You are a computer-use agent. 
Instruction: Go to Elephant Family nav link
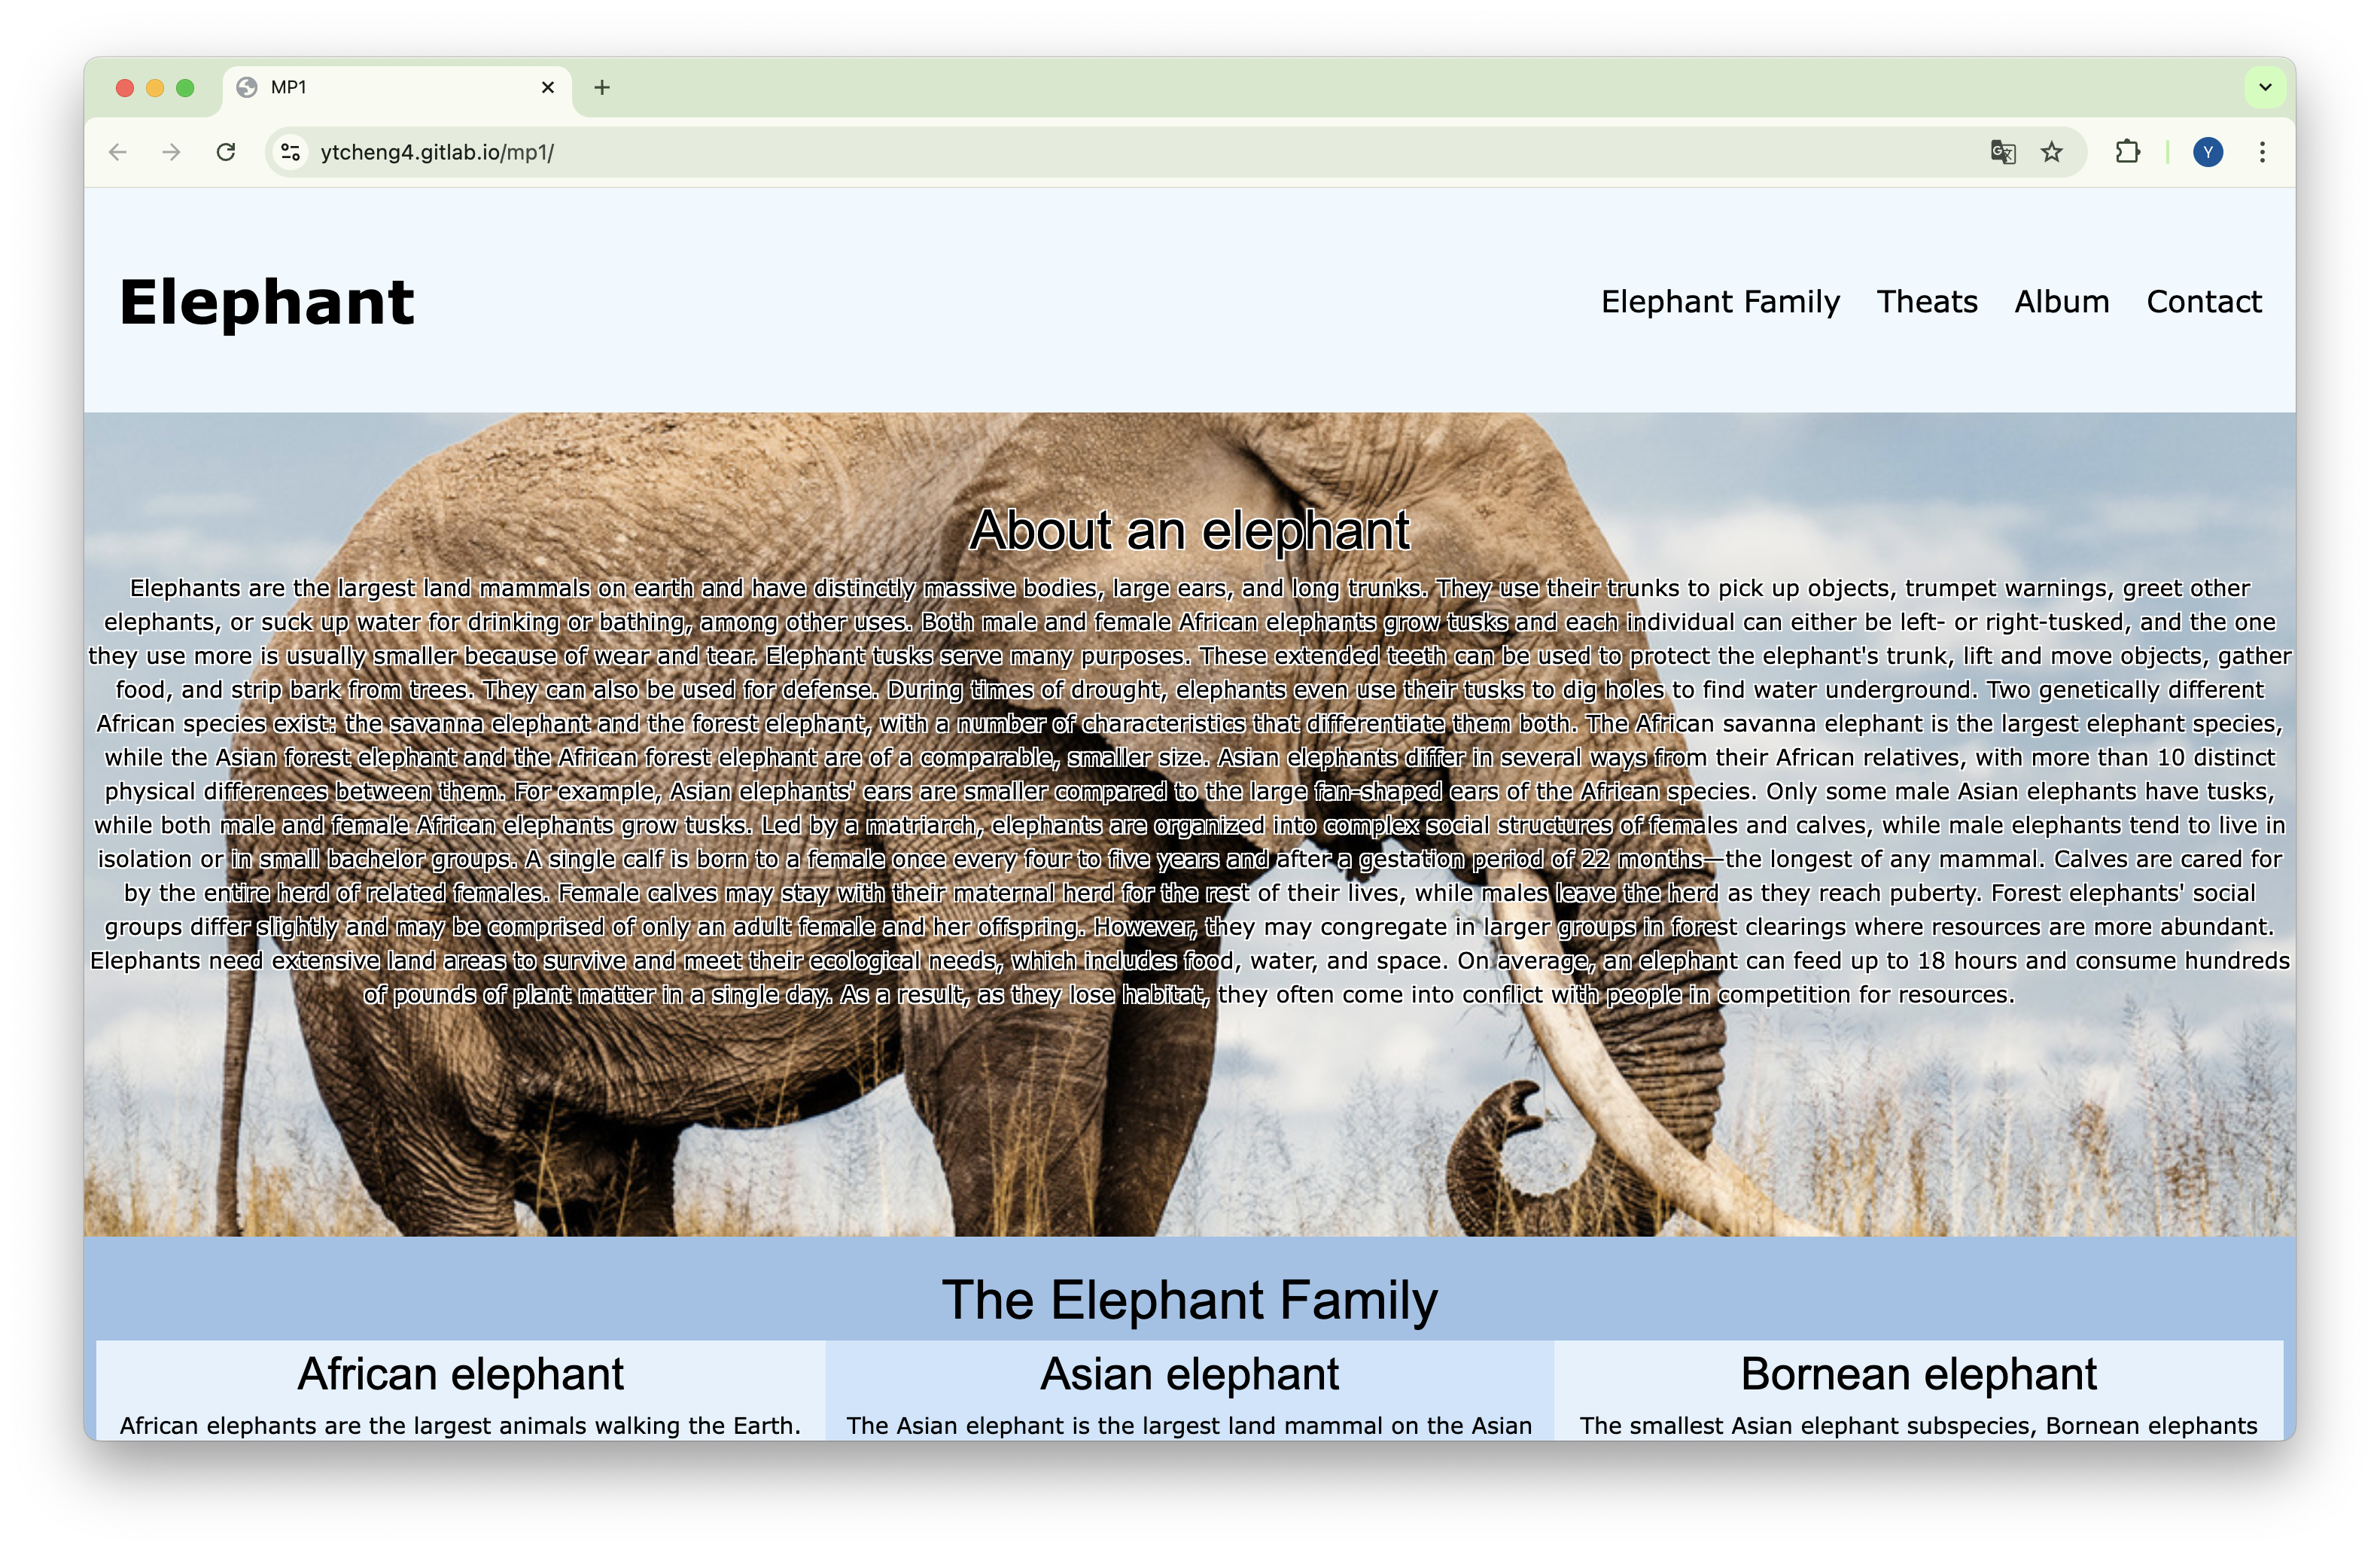[x=1720, y=302]
